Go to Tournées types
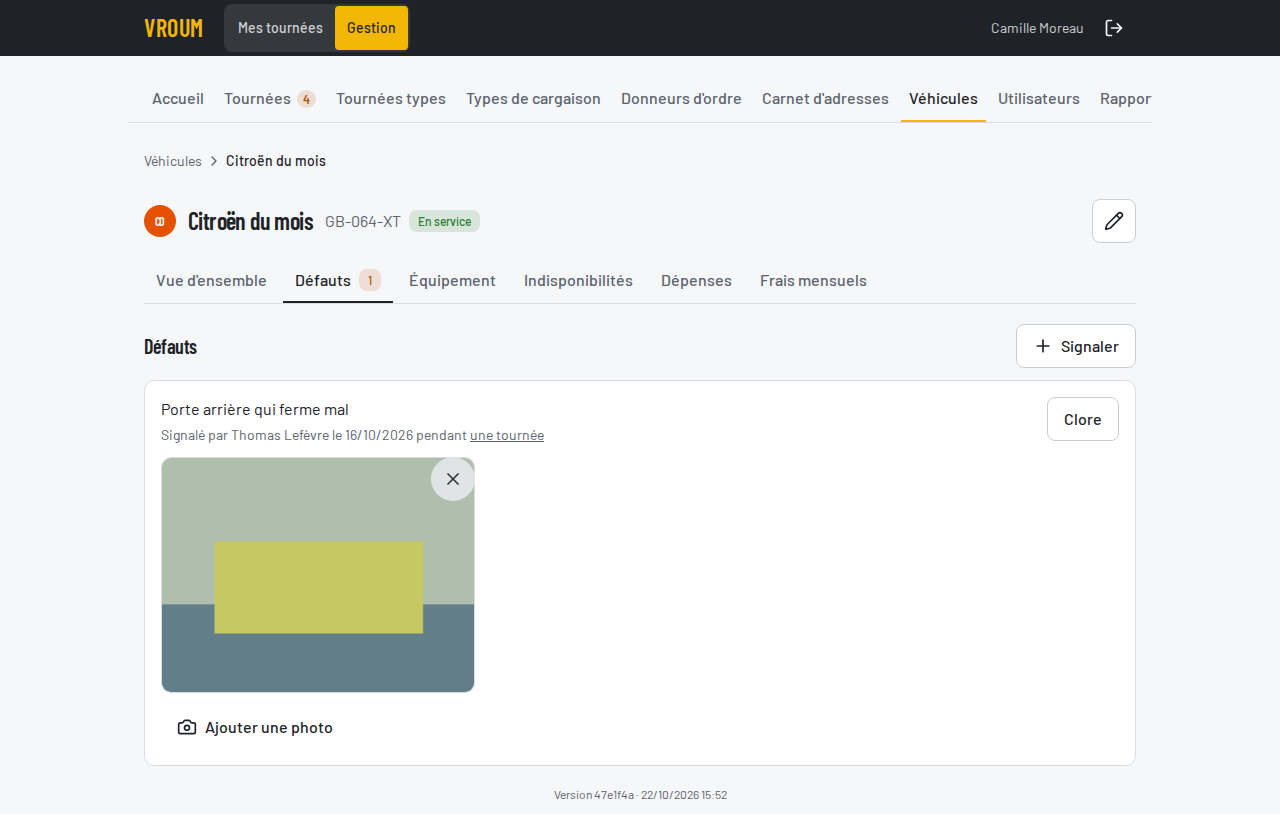This screenshot has height=814, width=1280. click(x=391, y=98)
